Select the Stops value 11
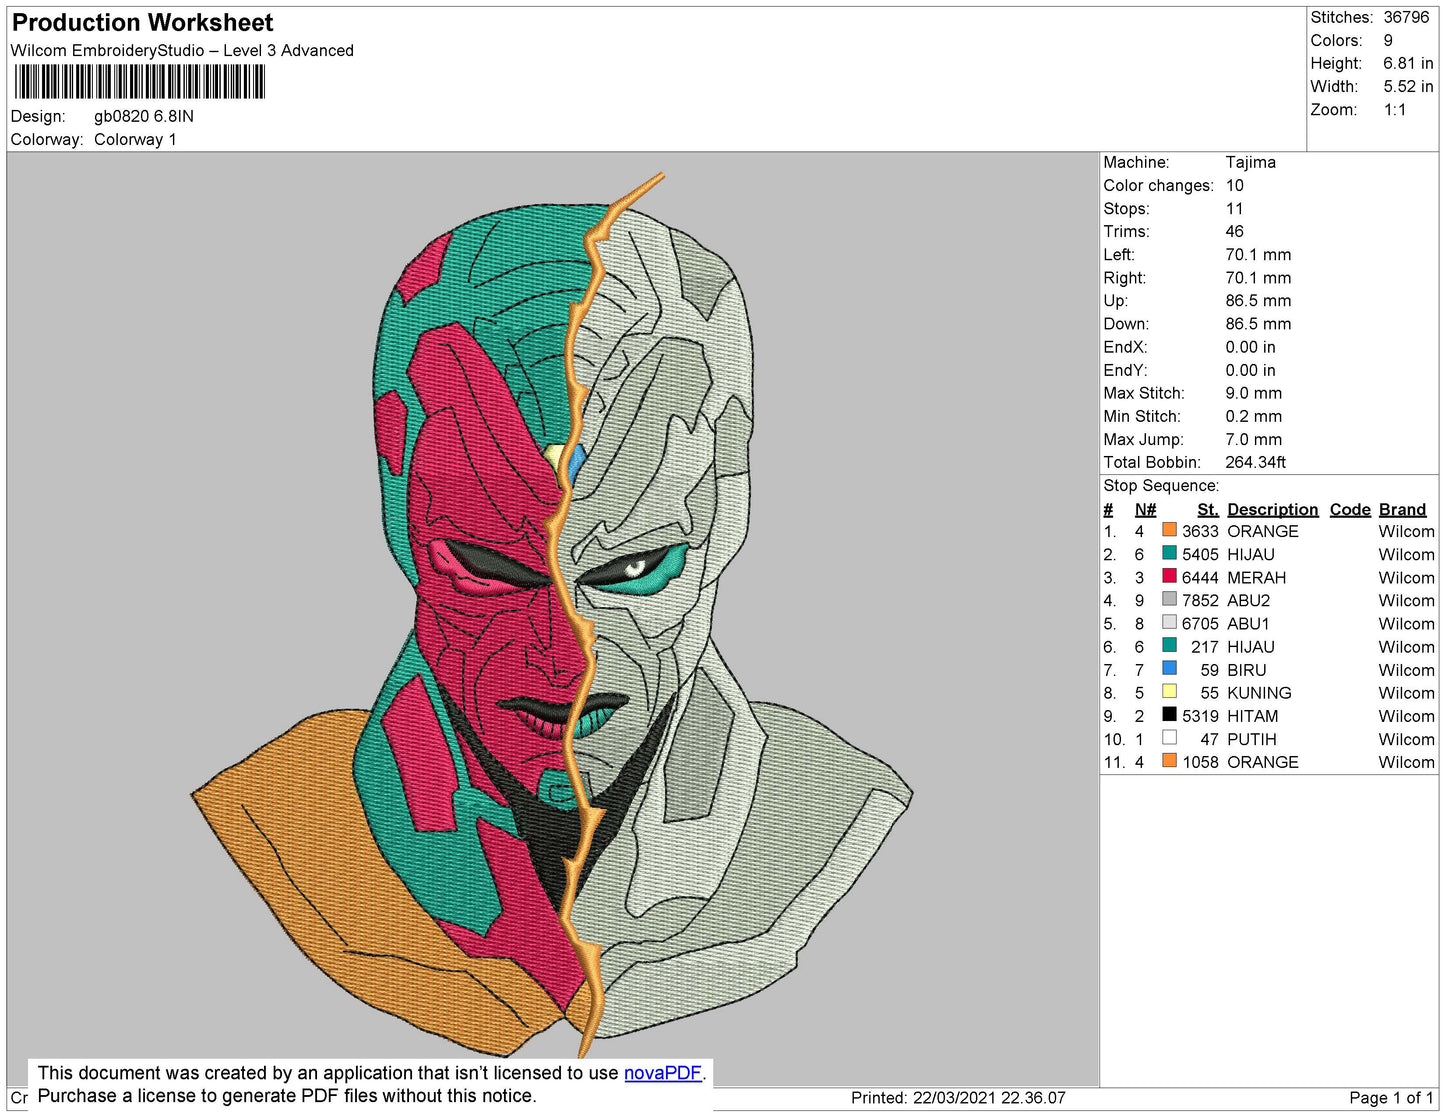The width and height of the screenshot is (1445, 1117). pyautogui.click(x=1235, y=208)
